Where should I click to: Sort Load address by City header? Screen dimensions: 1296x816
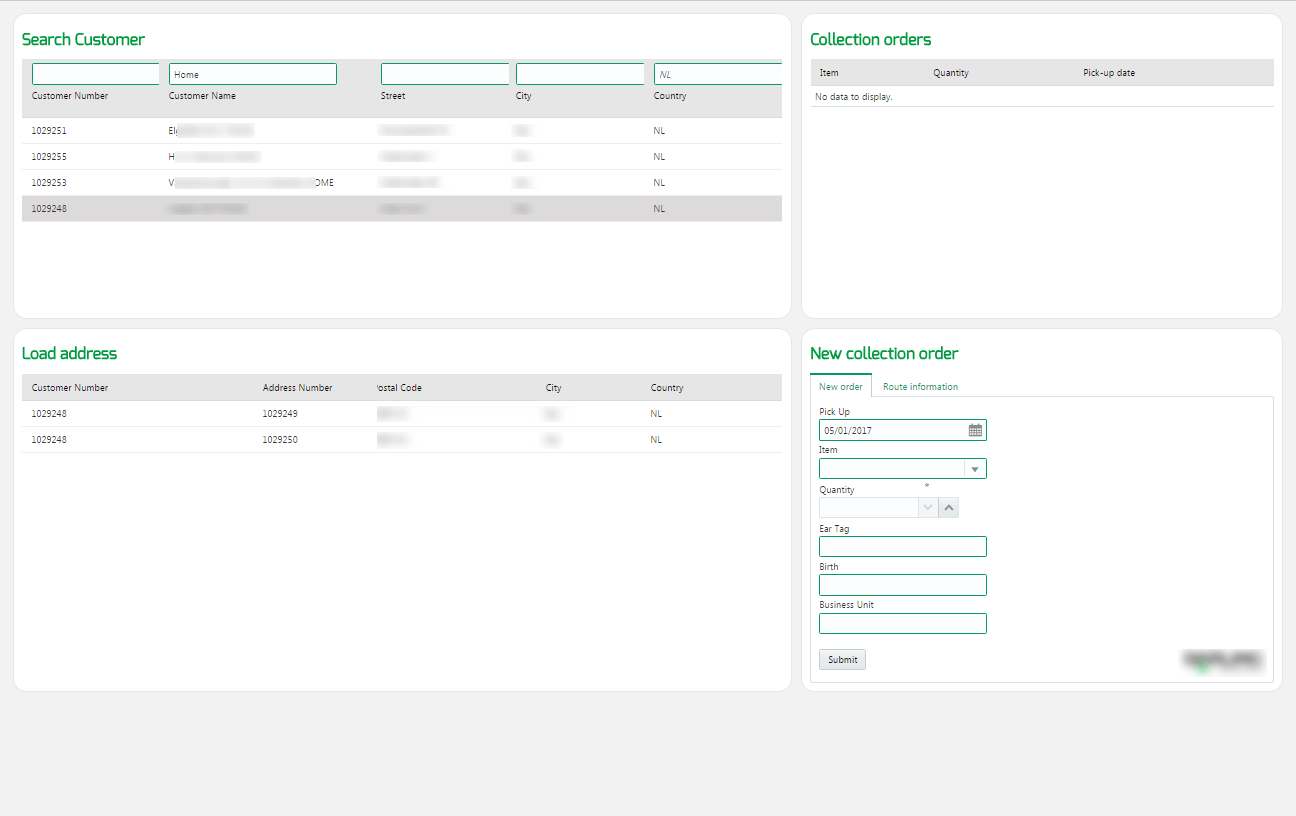554,388
